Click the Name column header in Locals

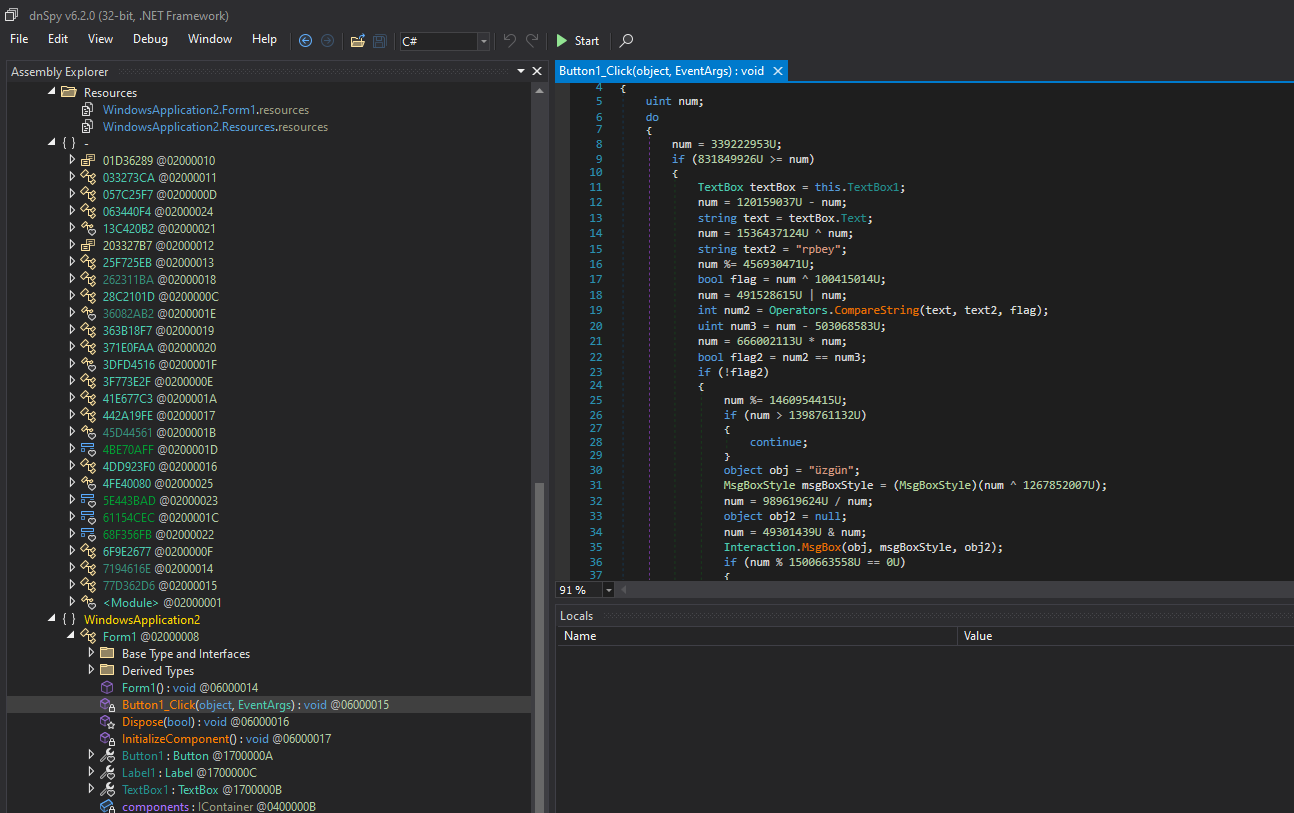757,635
